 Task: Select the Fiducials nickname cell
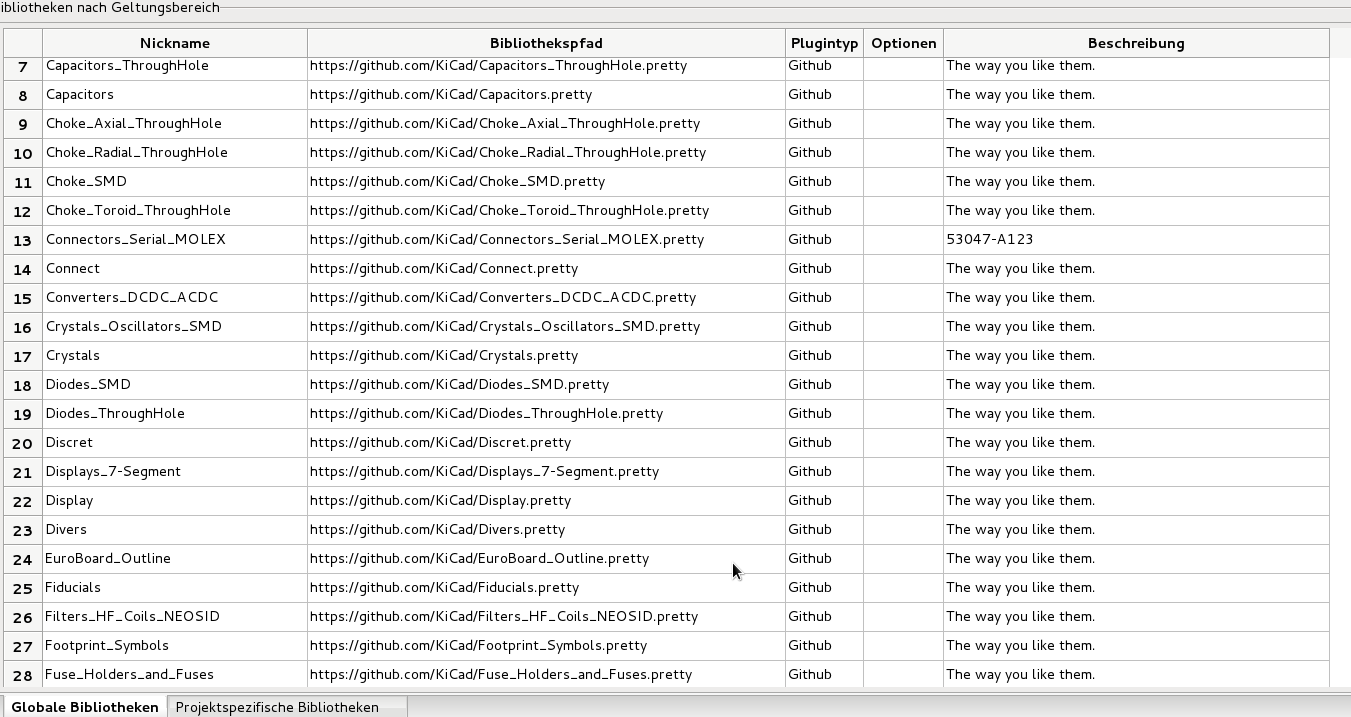(175, 588)
